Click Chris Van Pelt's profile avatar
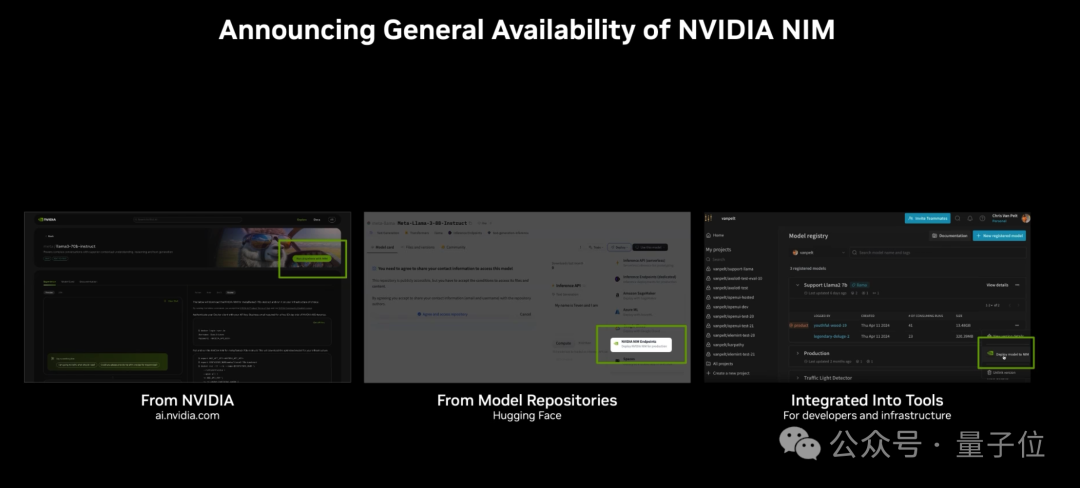1080x488 pixels. pyautogui.click(x=1025, y=218)
